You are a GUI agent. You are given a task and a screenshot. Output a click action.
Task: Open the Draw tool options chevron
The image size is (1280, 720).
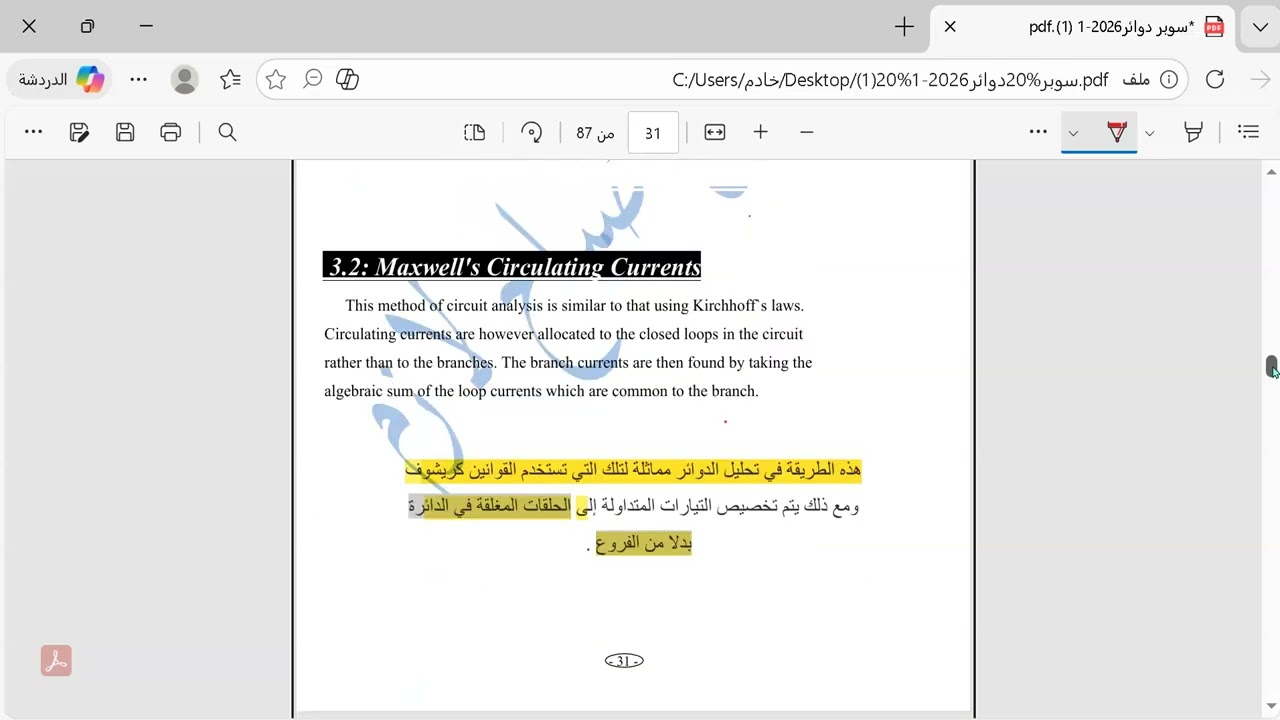click(1150, 133)
